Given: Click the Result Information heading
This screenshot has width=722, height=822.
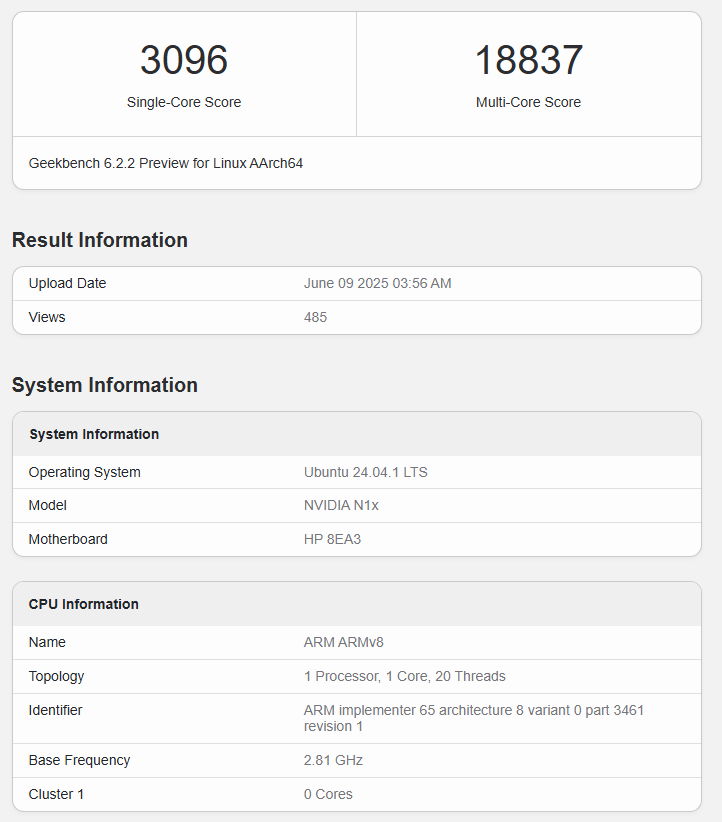Looking at the screenshot, I should tap(100, 240).
